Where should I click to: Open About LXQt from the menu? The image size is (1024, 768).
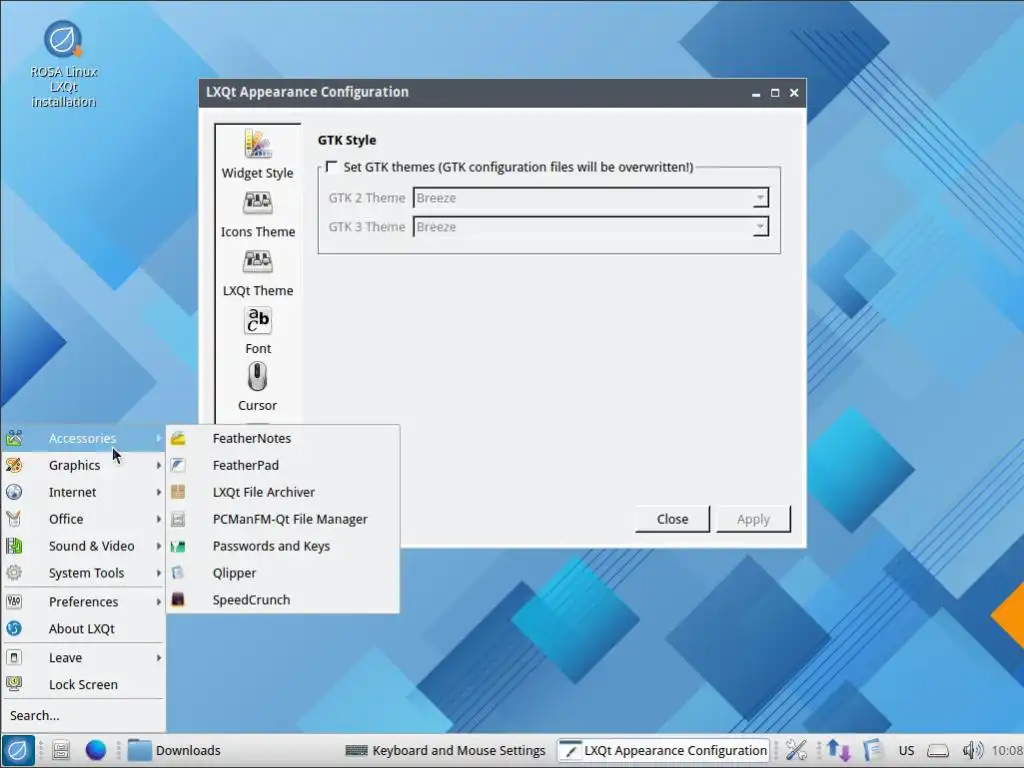[83, 629]
